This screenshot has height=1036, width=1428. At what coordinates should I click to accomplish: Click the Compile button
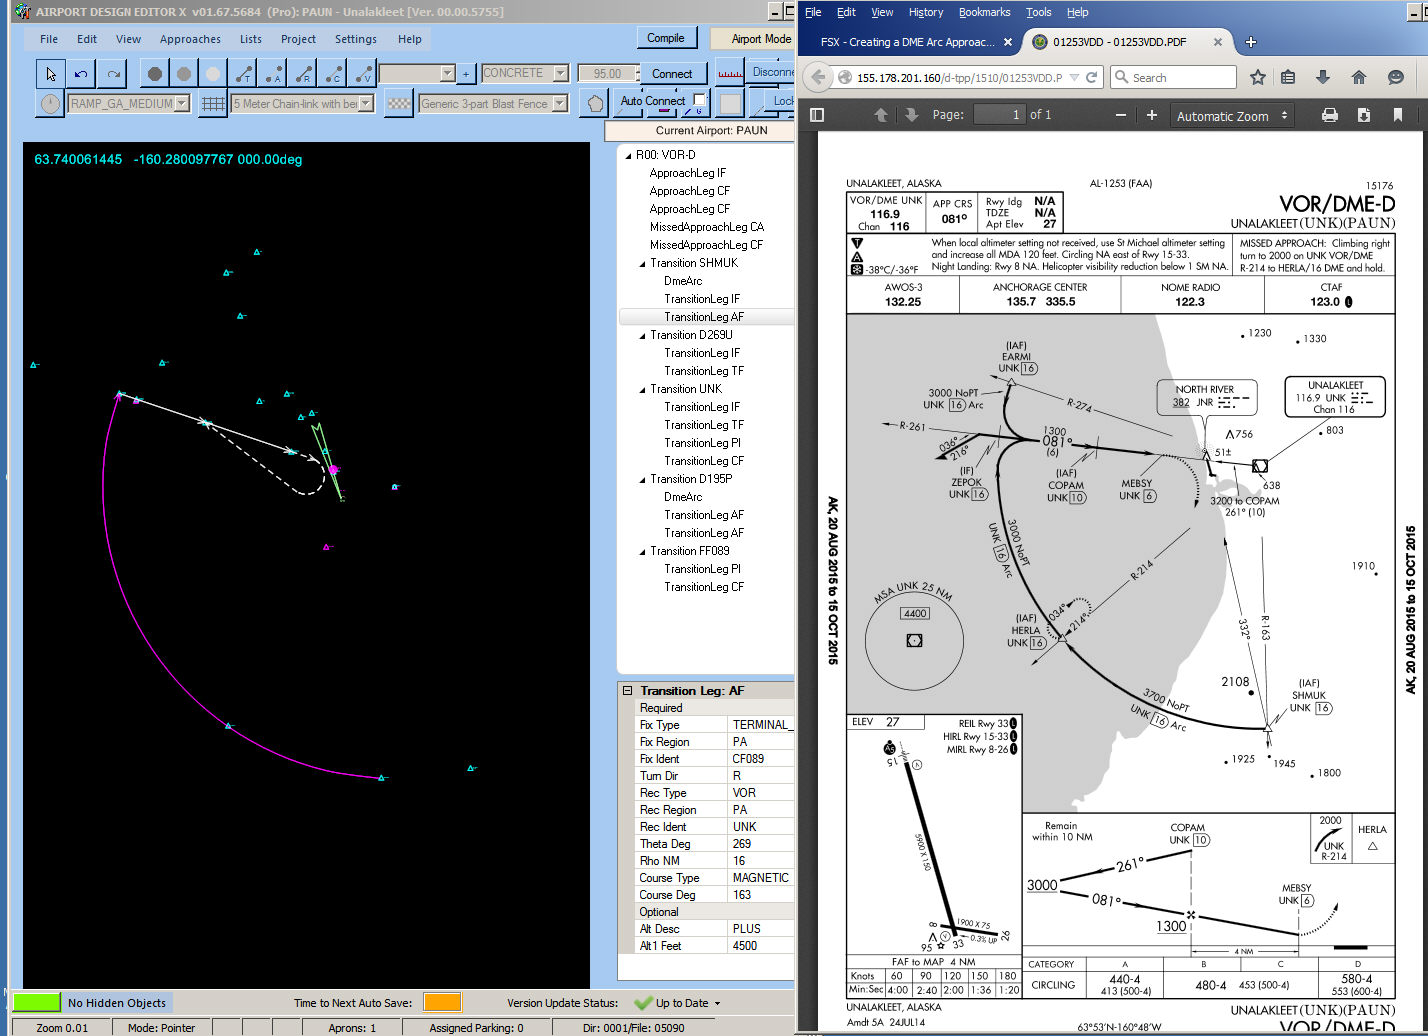[x=666, y=36]
